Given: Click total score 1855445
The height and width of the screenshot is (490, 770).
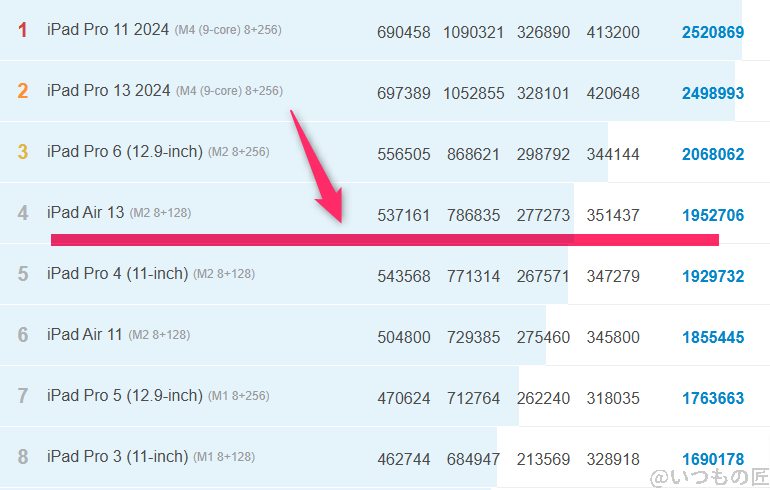Looking at the screenshot, I should 713,337.
